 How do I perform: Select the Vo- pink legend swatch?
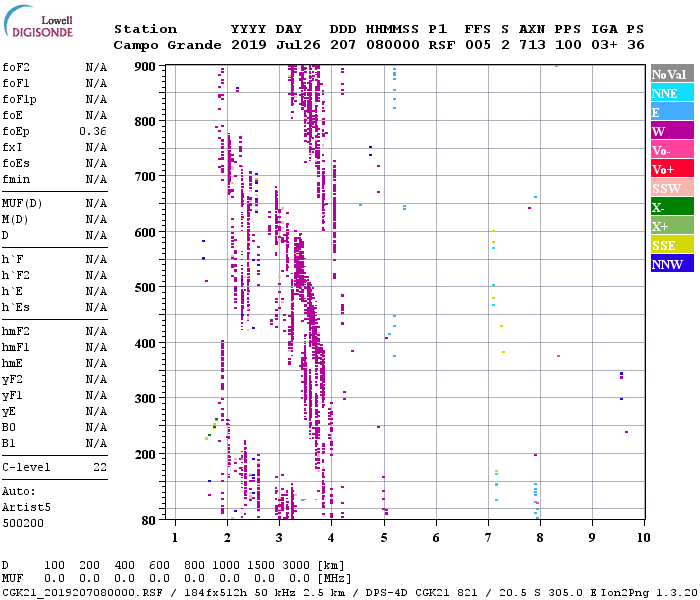click(x=672, y=150)
